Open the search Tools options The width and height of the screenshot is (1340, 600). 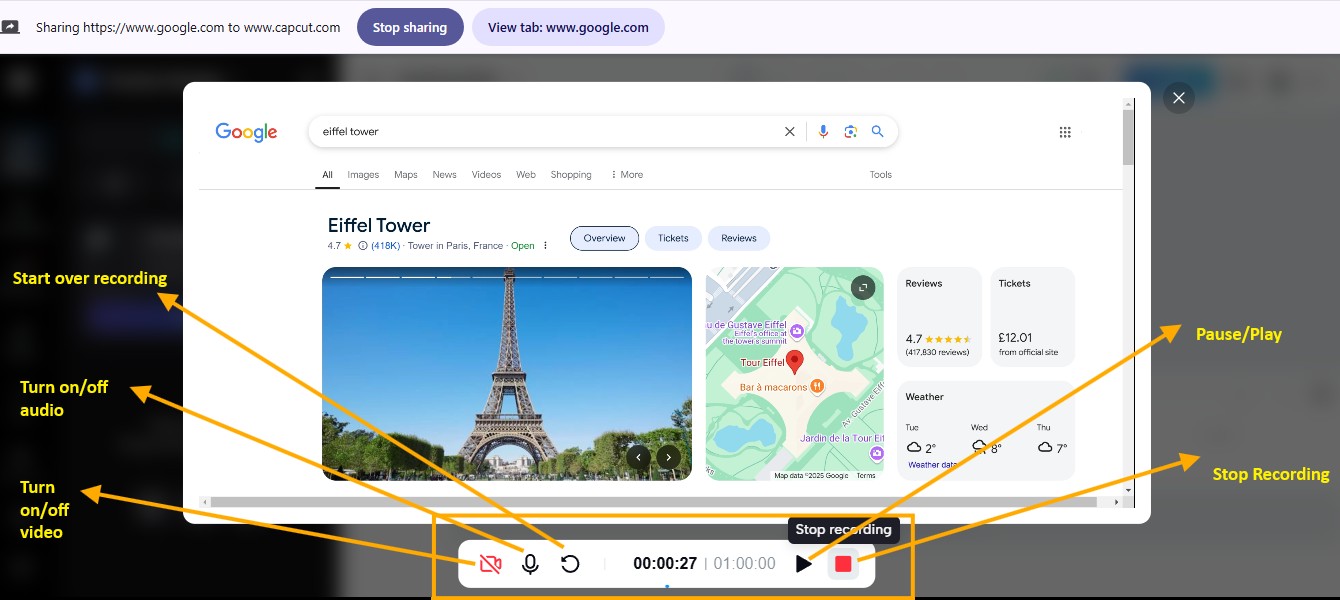881,175
